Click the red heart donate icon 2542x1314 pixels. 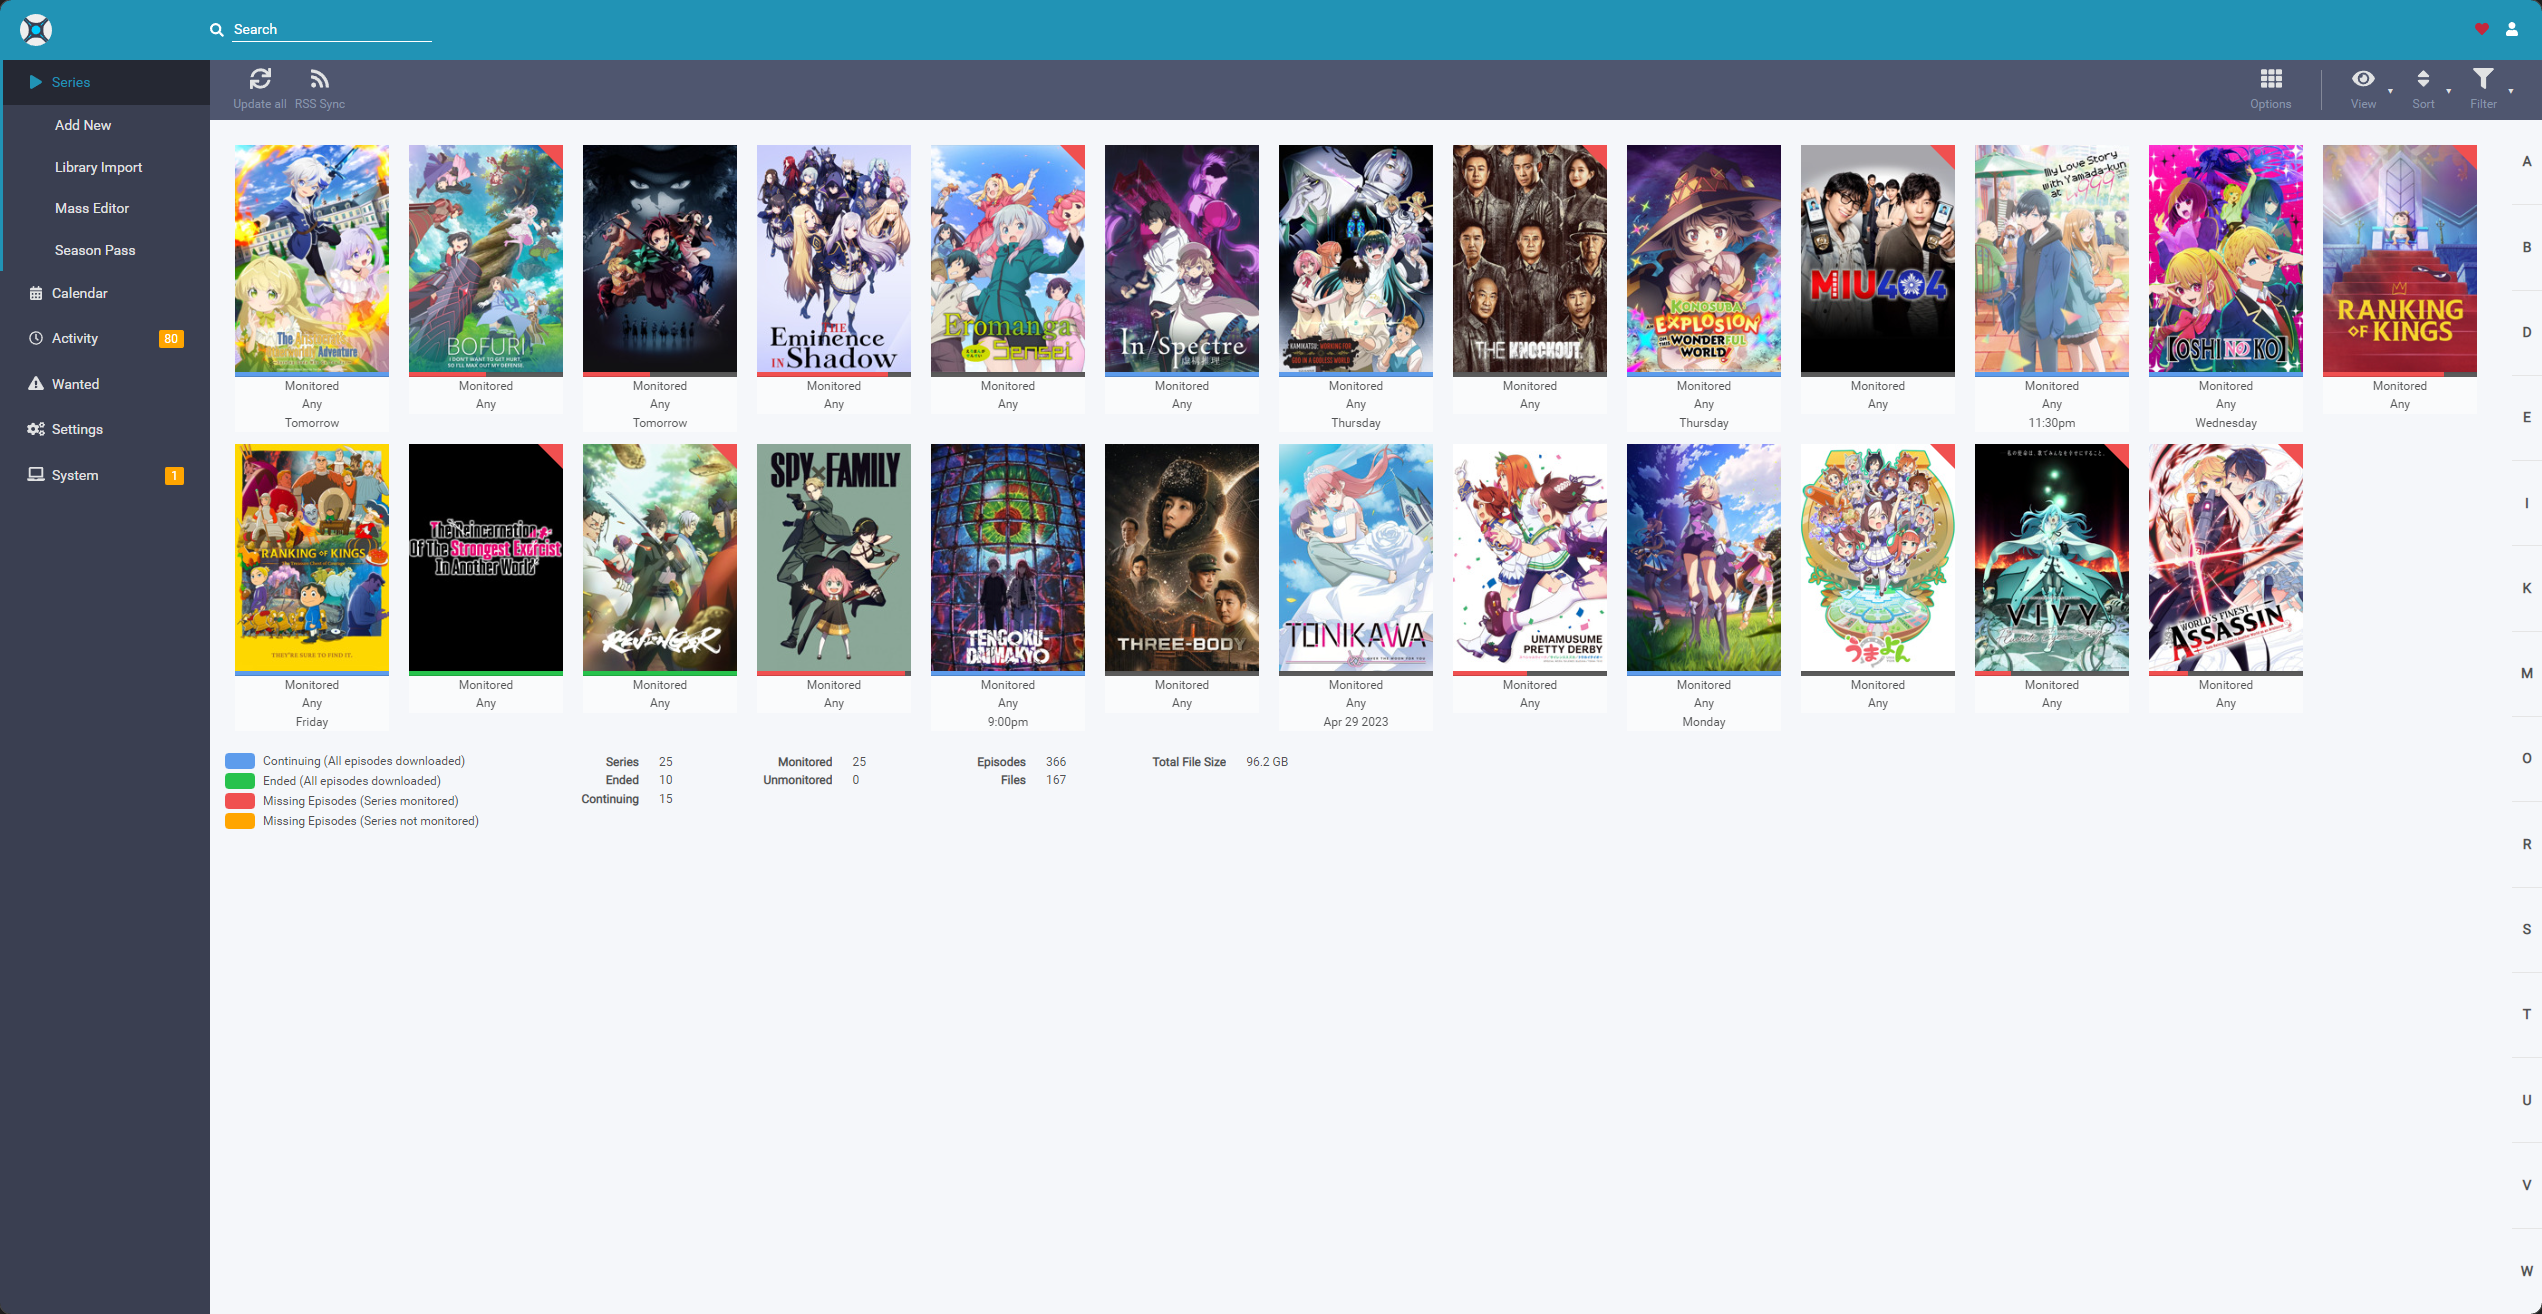click(2482, 29)
